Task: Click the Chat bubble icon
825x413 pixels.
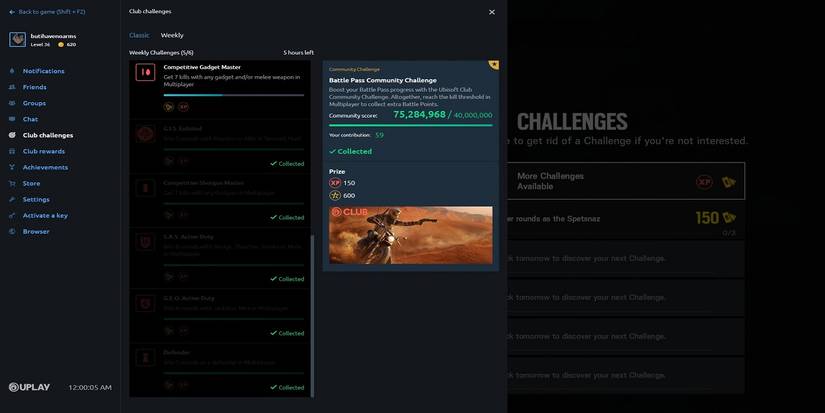Action: pyautogui.click(x=12, y=119)
